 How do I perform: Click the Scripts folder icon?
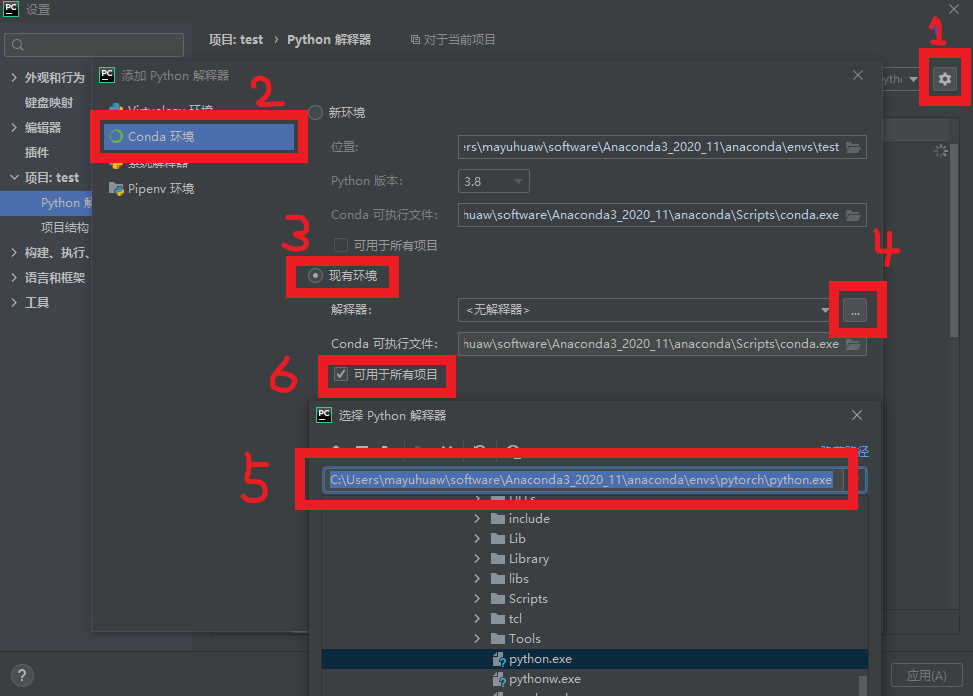point(498,599)
